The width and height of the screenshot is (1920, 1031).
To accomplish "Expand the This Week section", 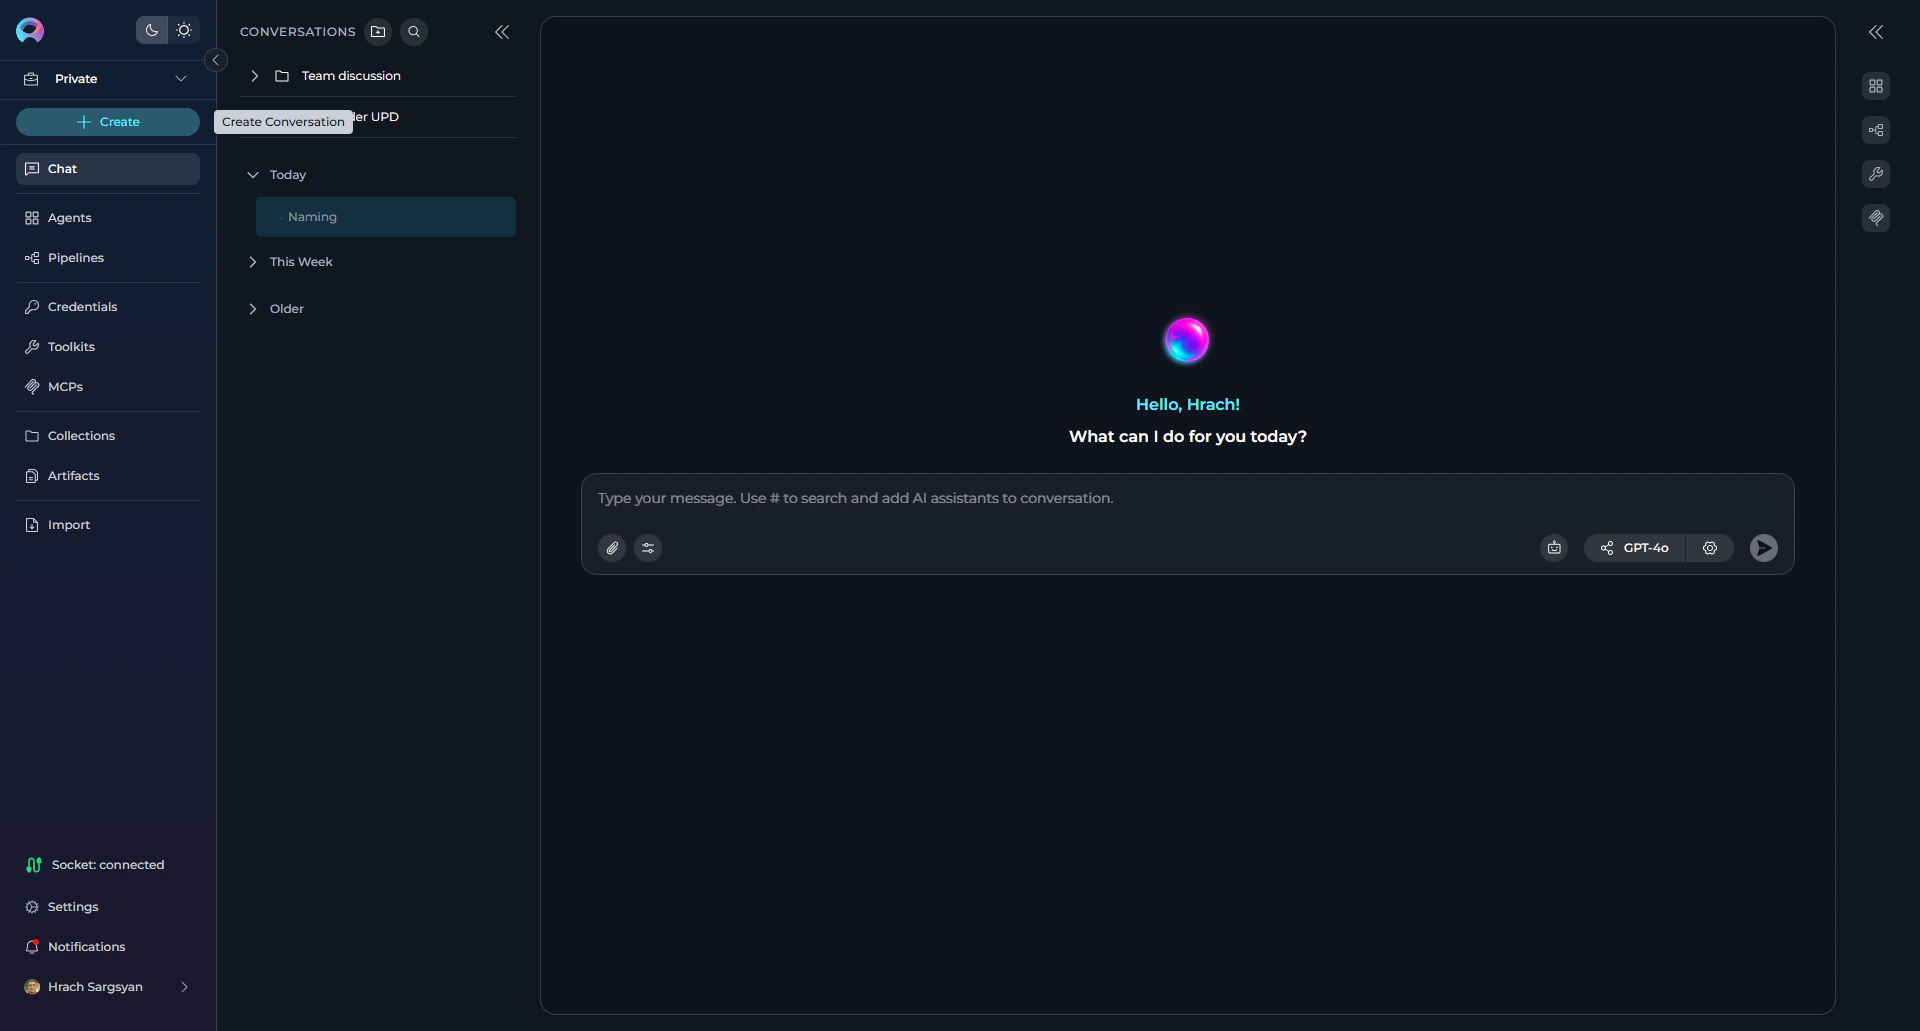I will tap(254, 262).
